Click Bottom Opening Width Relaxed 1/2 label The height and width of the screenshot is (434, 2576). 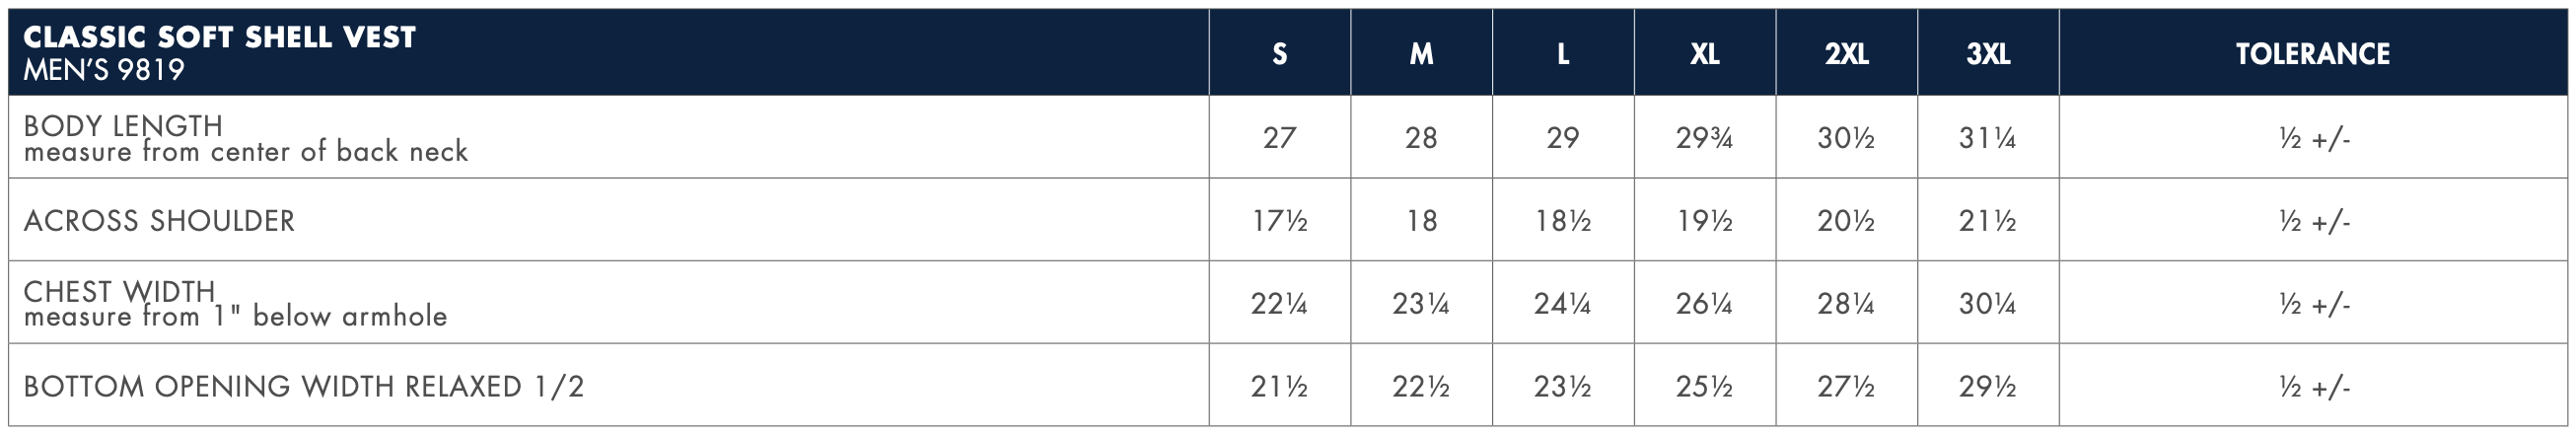(303, 387)
